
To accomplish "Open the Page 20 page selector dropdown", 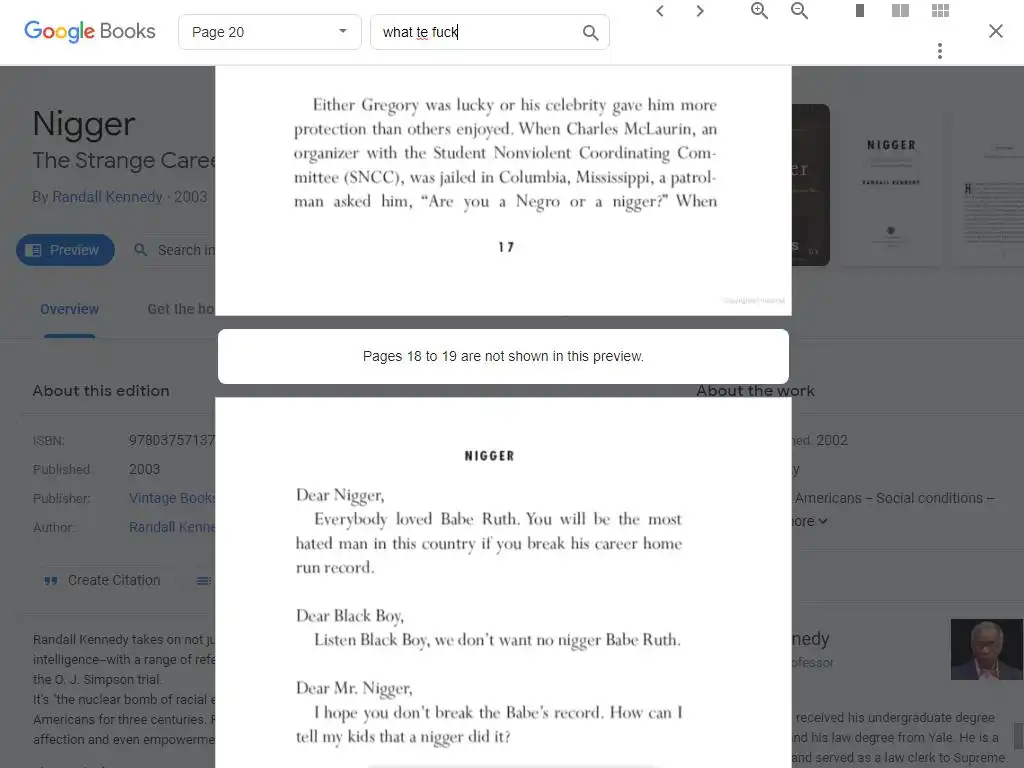I will [270, 32].
